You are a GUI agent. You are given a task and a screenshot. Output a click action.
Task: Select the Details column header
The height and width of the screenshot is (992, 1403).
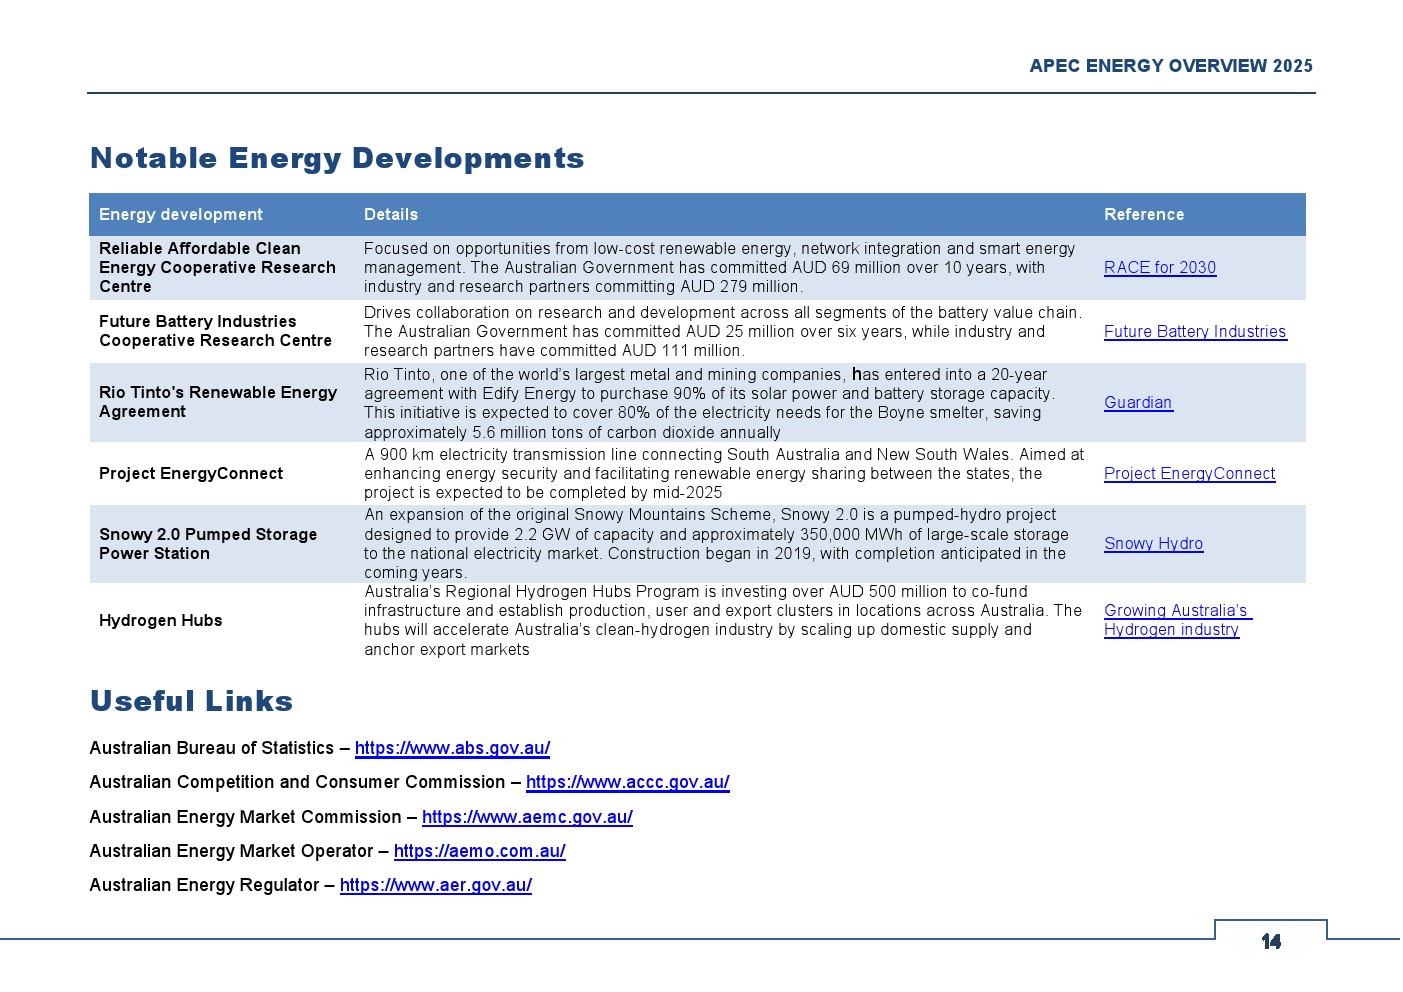pos(391,215)
